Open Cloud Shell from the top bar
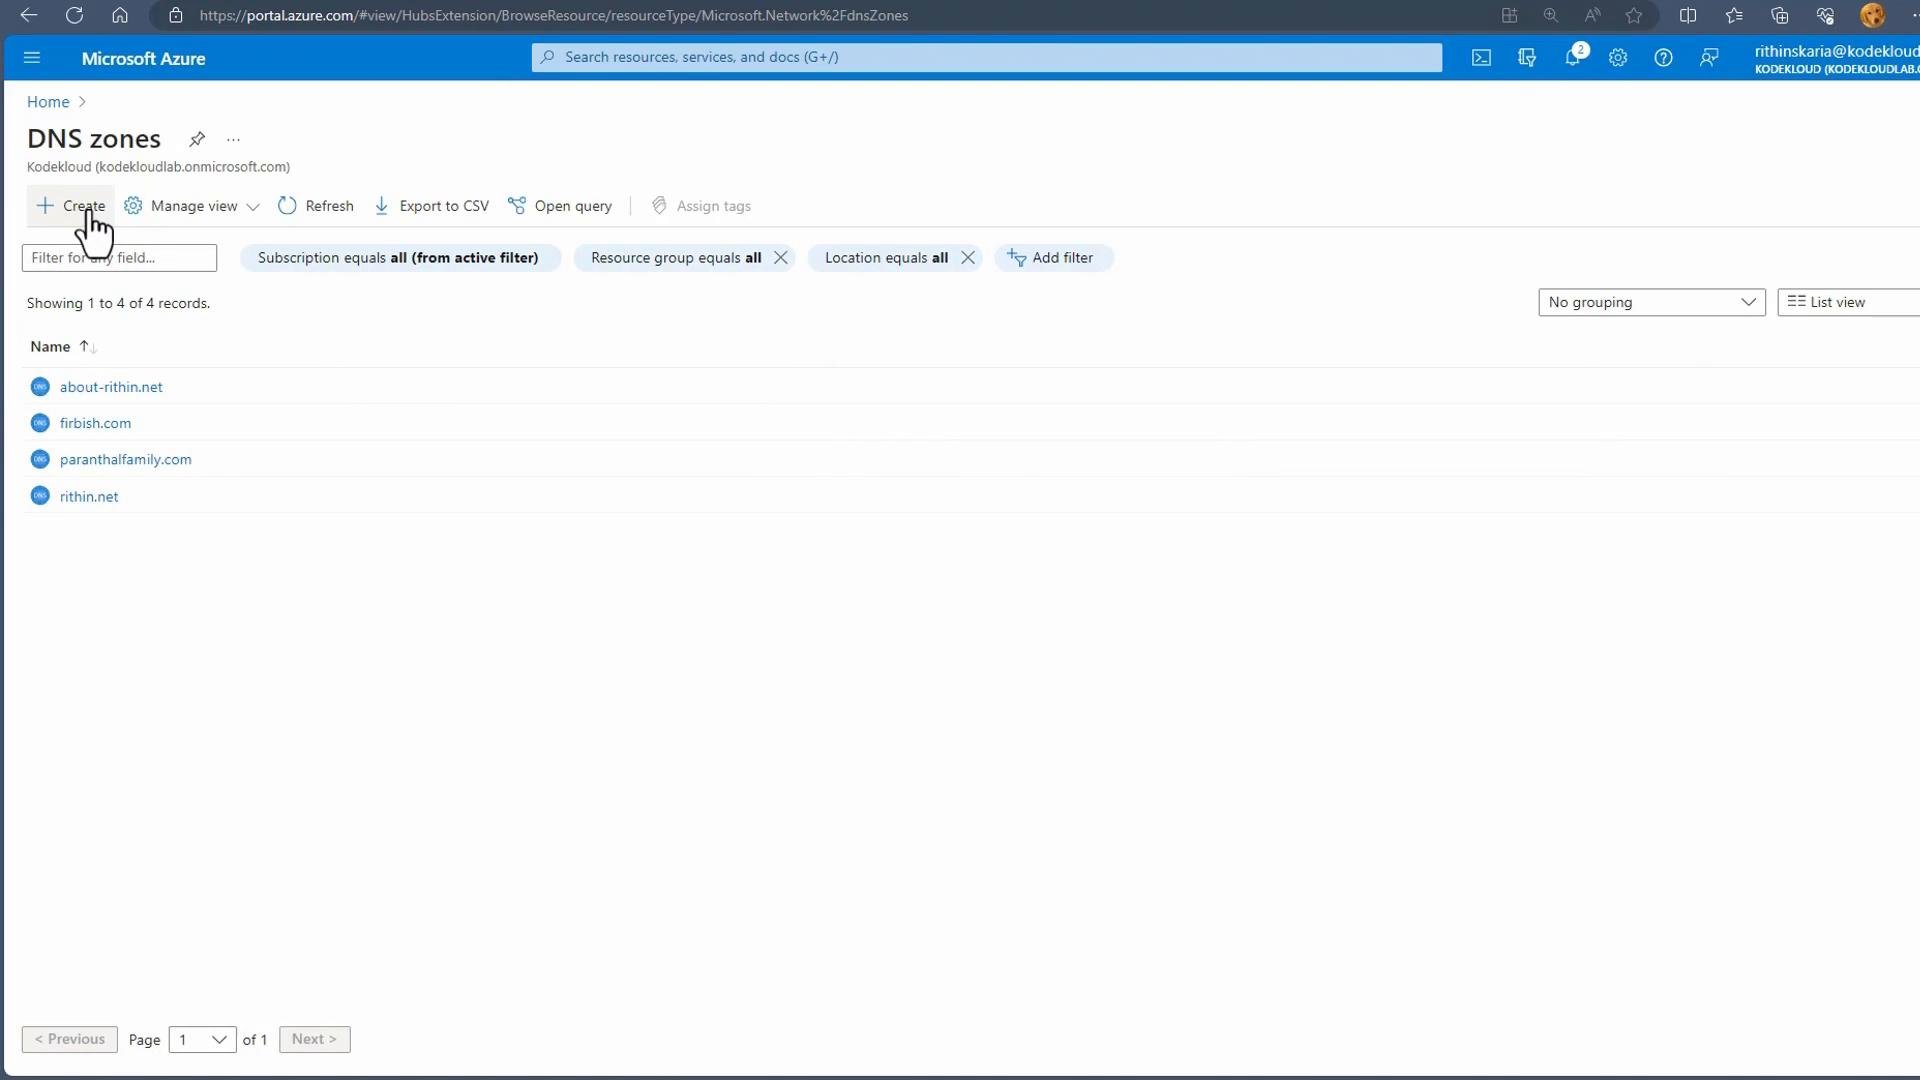This screenshot has height=1080, width=1920. pyautogui.click(x=1481, y=58)
